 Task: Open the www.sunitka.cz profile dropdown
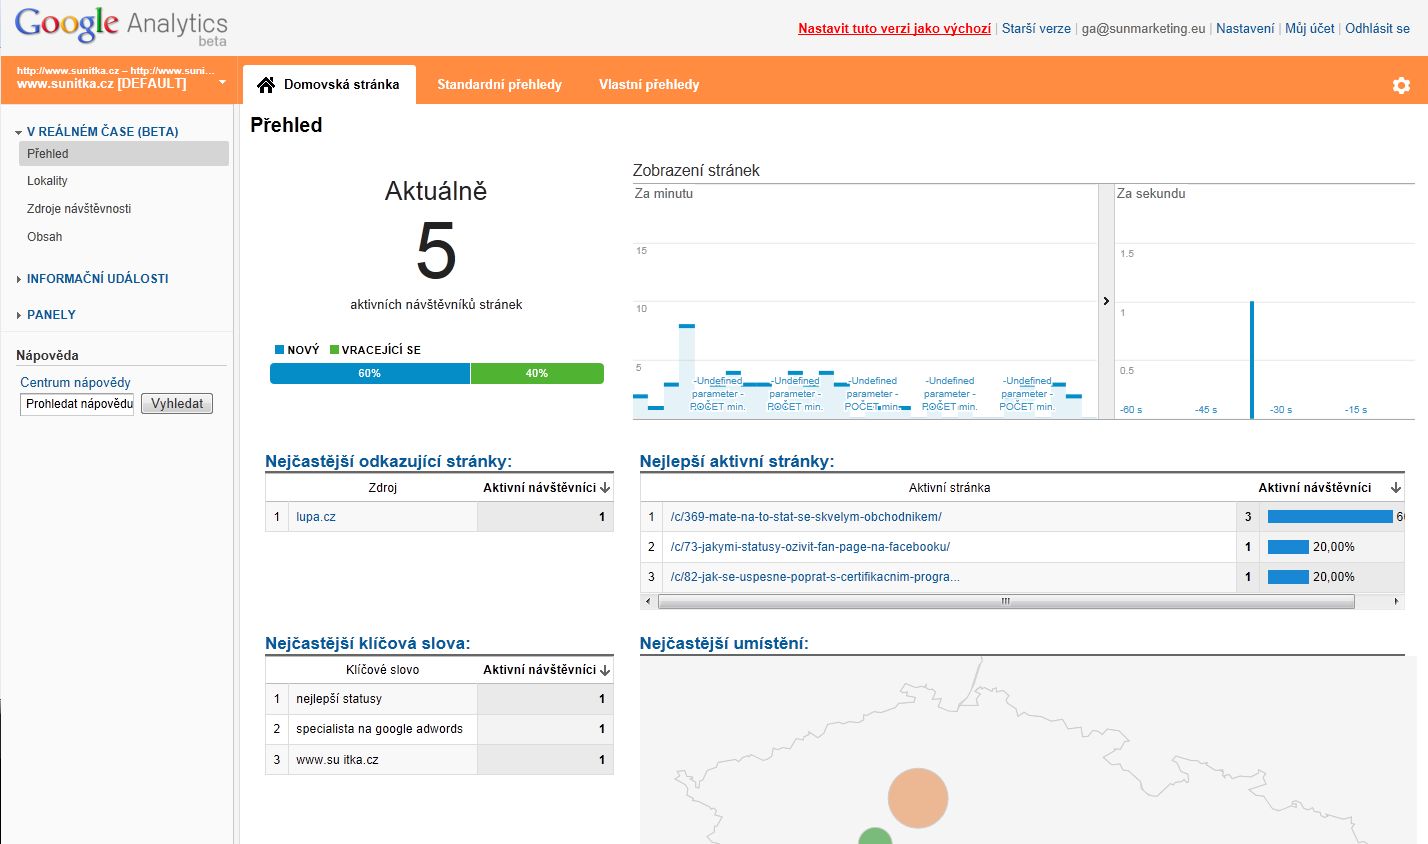[x=222, y=83]
